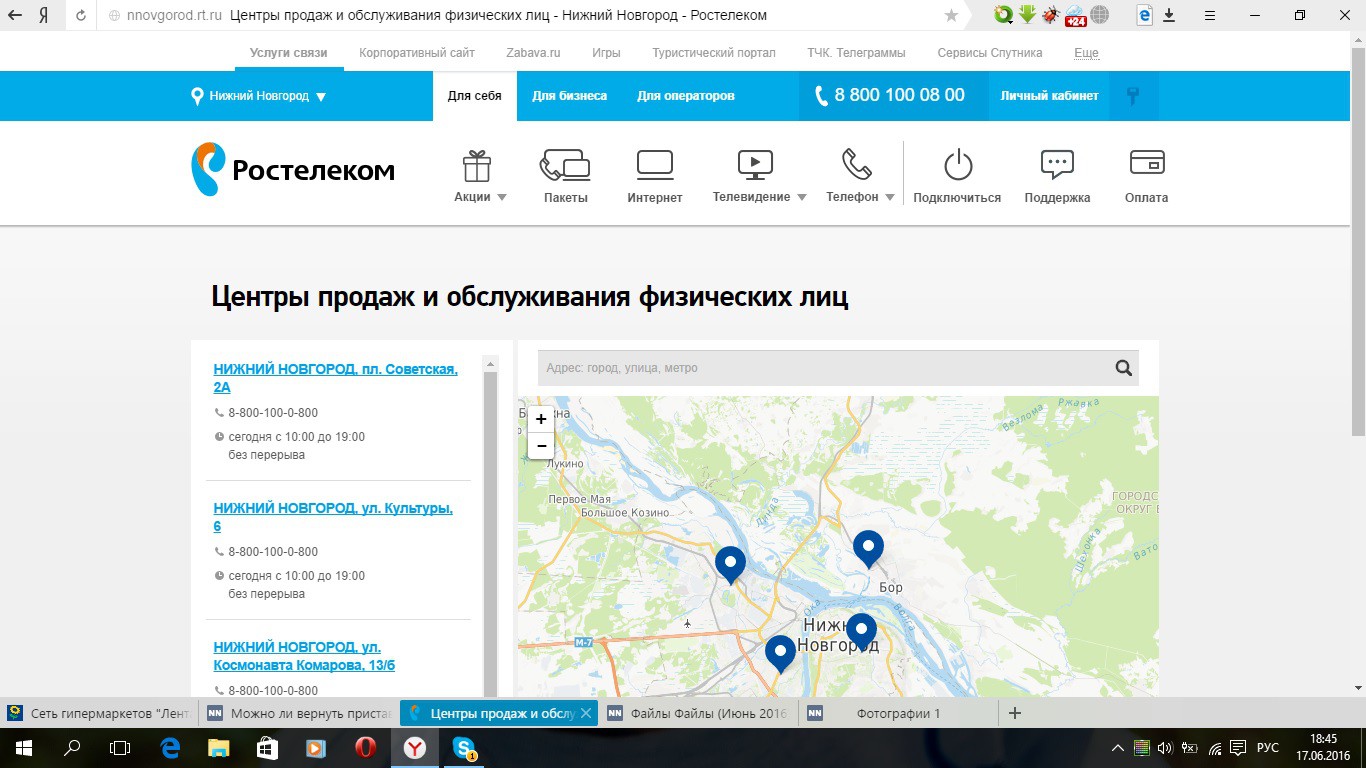The width and height of the screenshot is (1366, 768).
Task: Select the Для бизнеса tab
Action: point(570,96)
